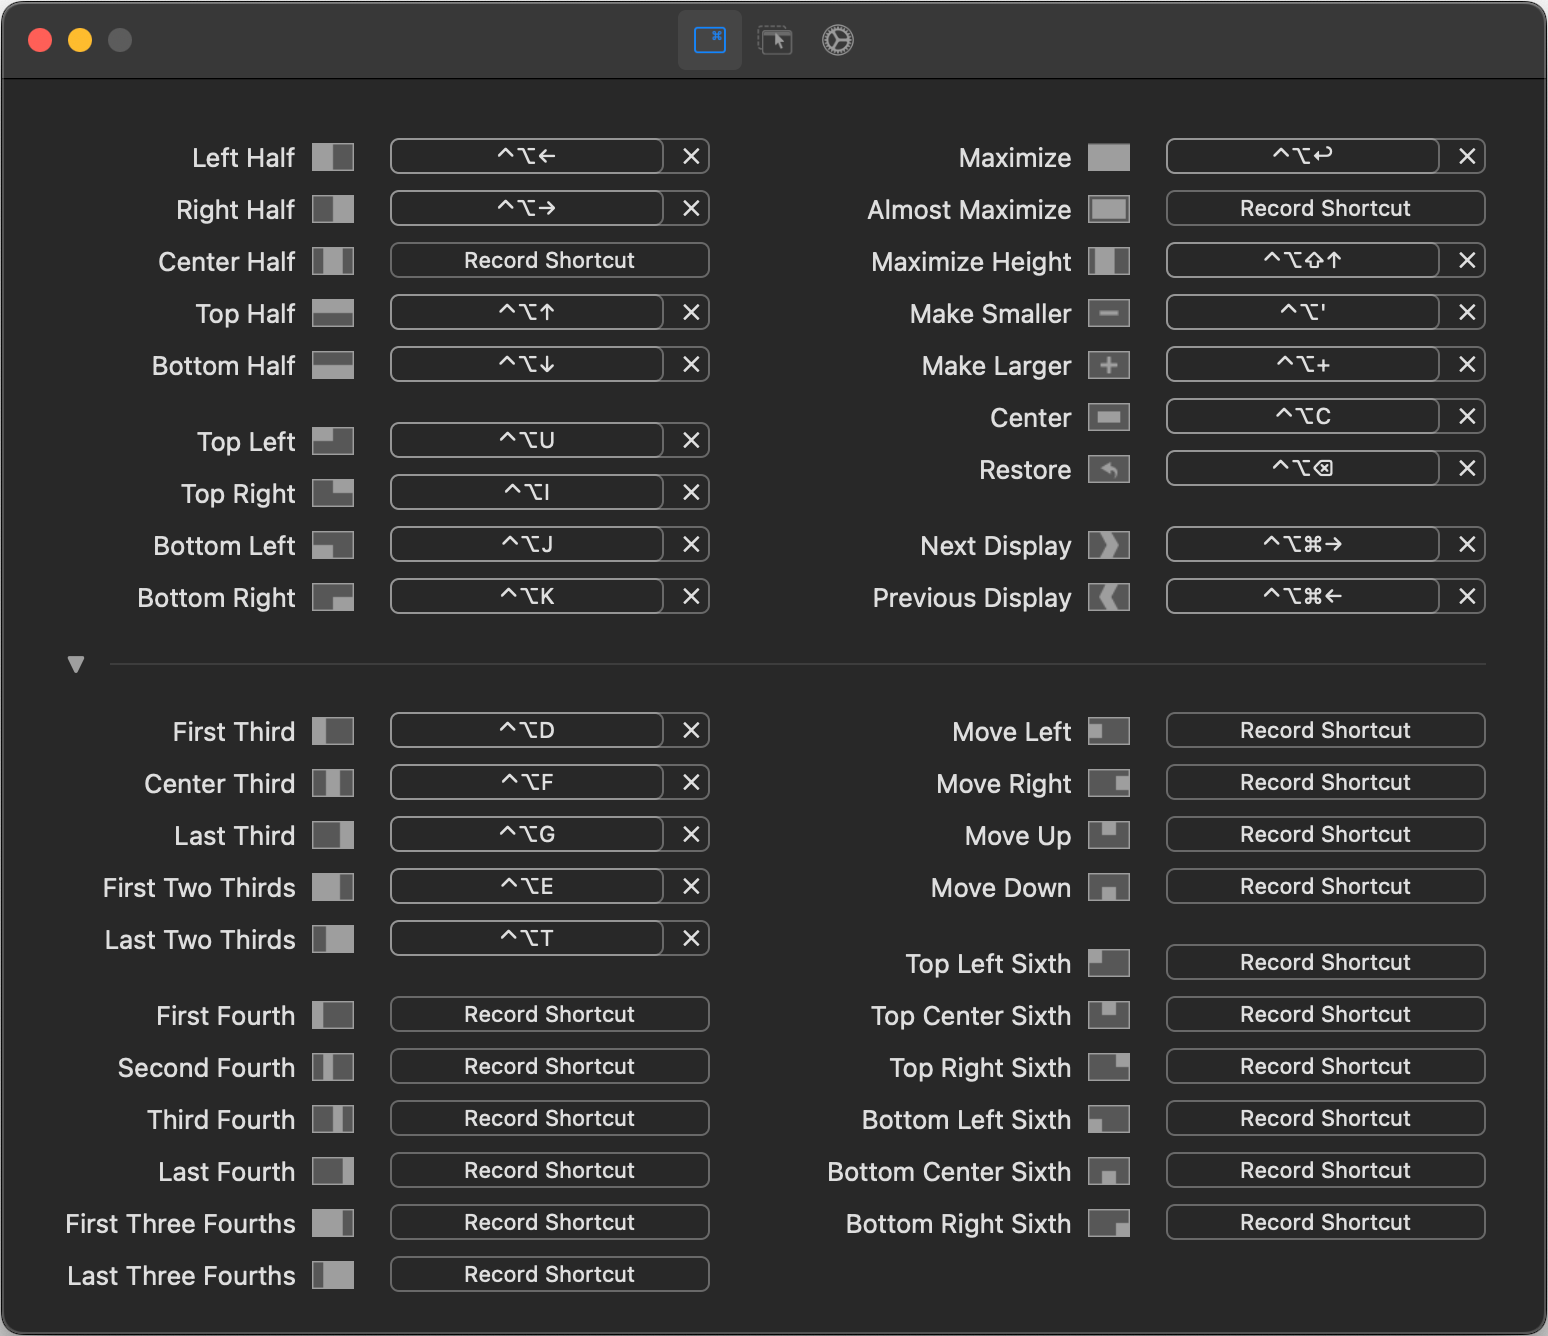Click the Last Three Fourths icon
Screen dimensions: 1548x1336
pos(333,1275)
